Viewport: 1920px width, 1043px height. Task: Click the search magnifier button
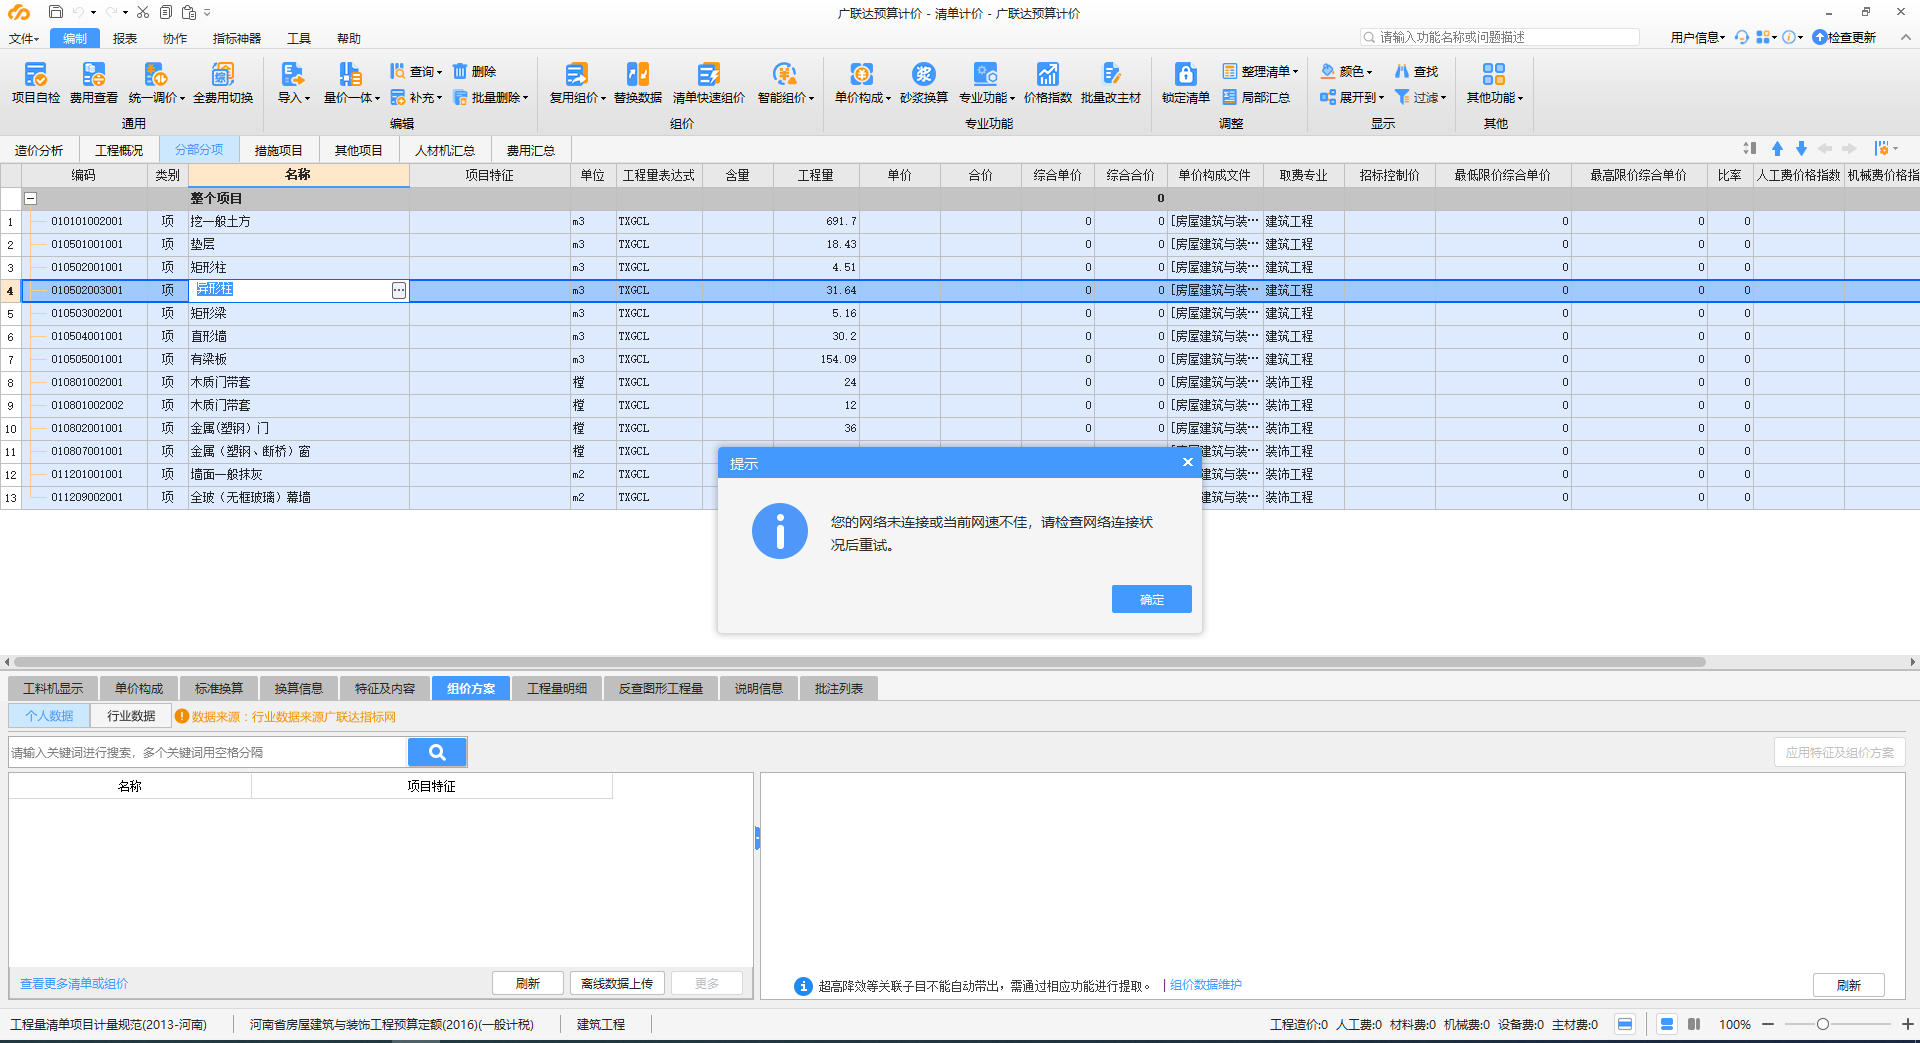coord(437,752)
